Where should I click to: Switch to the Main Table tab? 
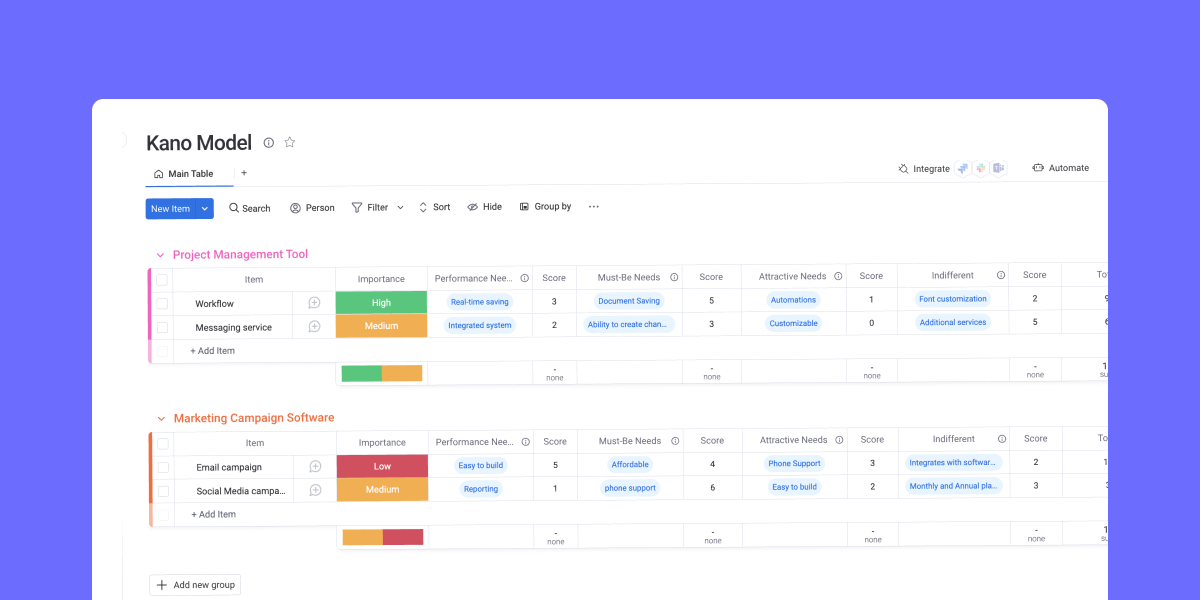(186, 173)
